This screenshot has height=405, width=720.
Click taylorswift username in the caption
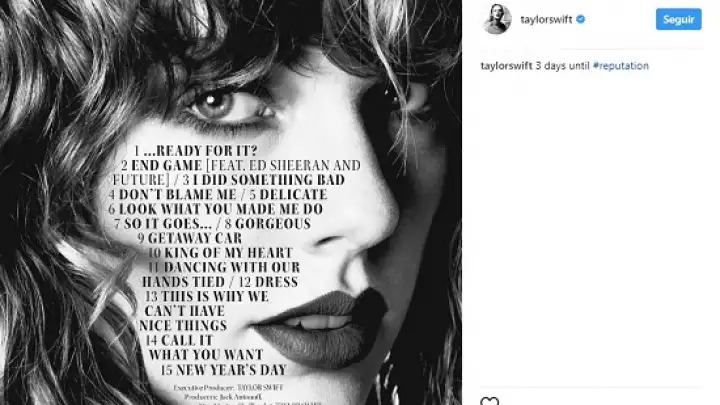click(506, 66)
